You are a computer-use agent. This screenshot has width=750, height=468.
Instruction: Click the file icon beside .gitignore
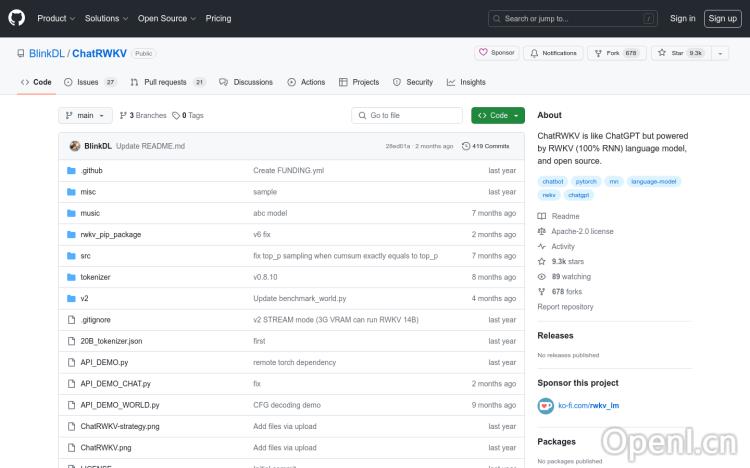coord(71,320)
